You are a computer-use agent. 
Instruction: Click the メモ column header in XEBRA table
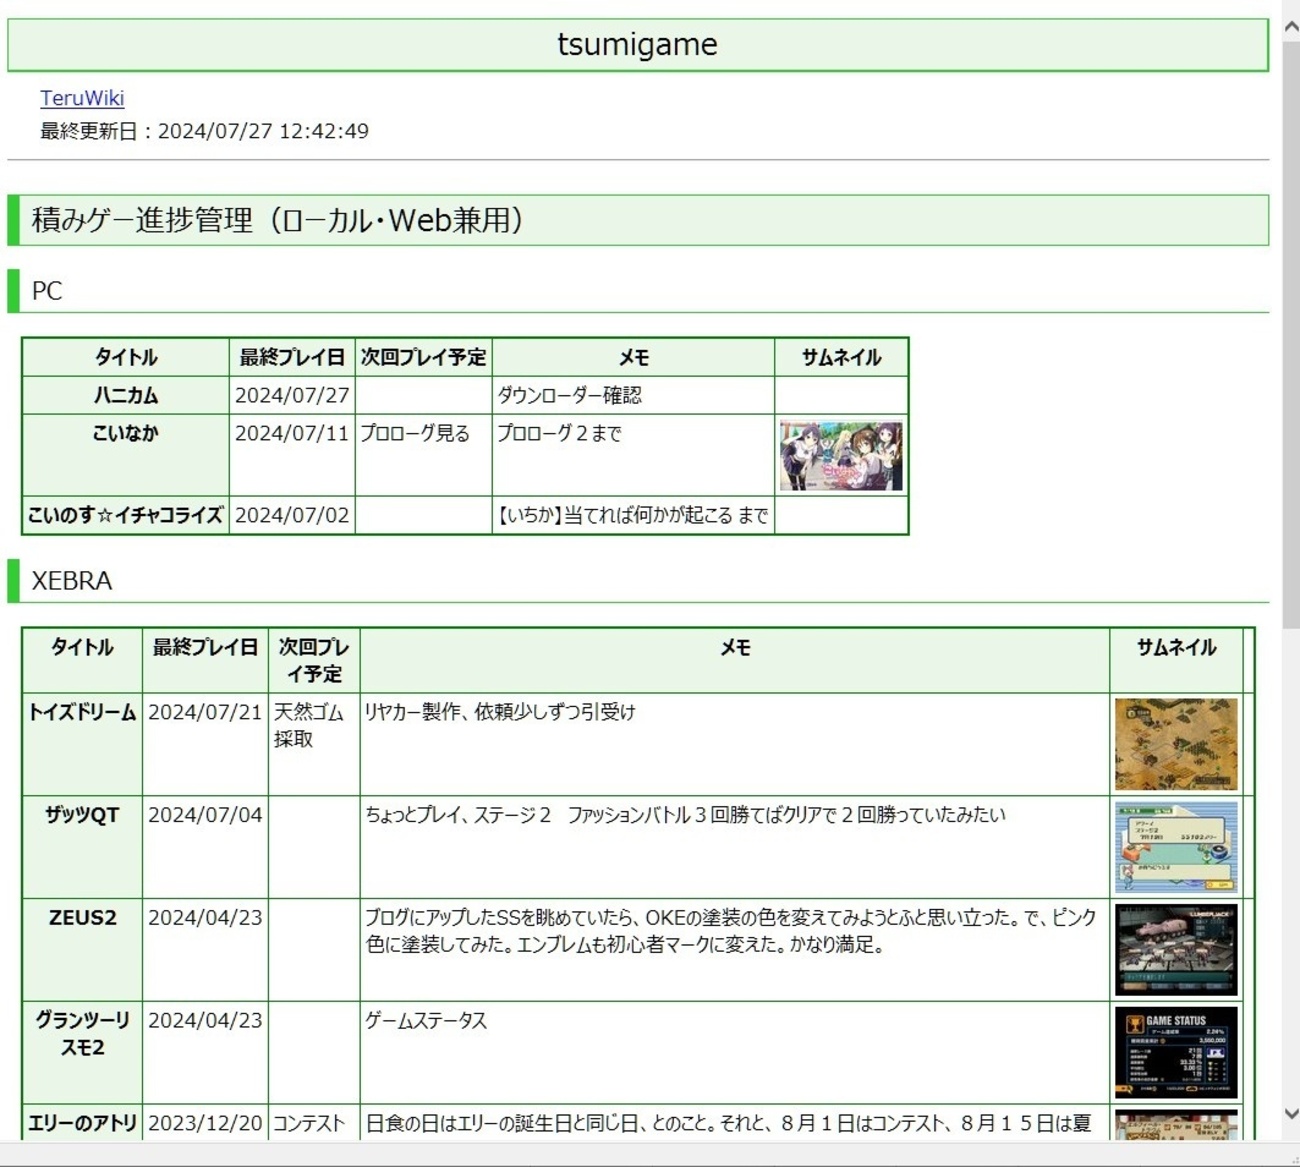click(x=735, y=648)
